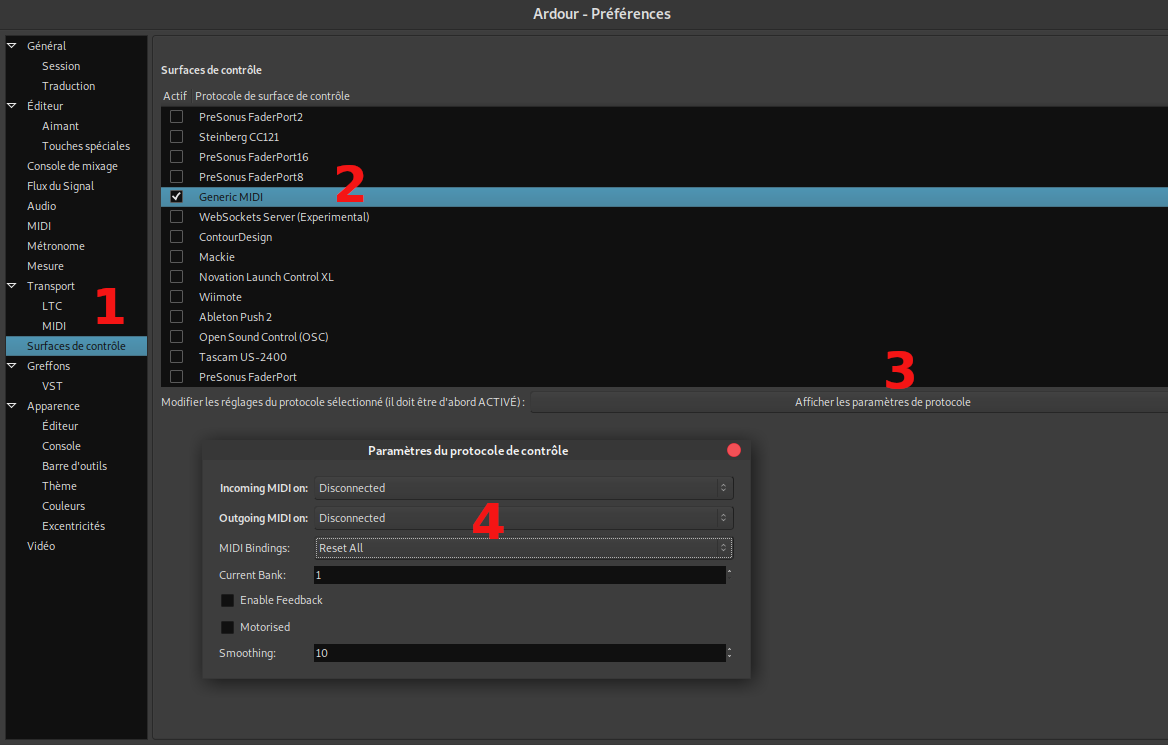Uncheck the Generic MIDI active checkbox

point(177,197)
